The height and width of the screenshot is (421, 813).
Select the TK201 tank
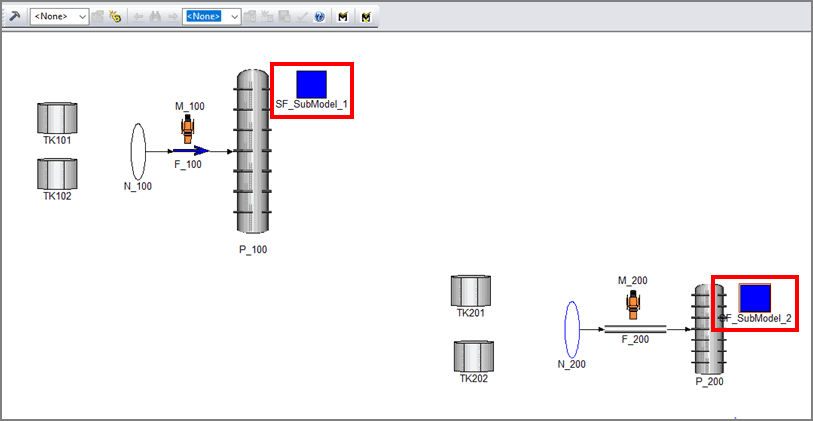click(x=471, y=290)
